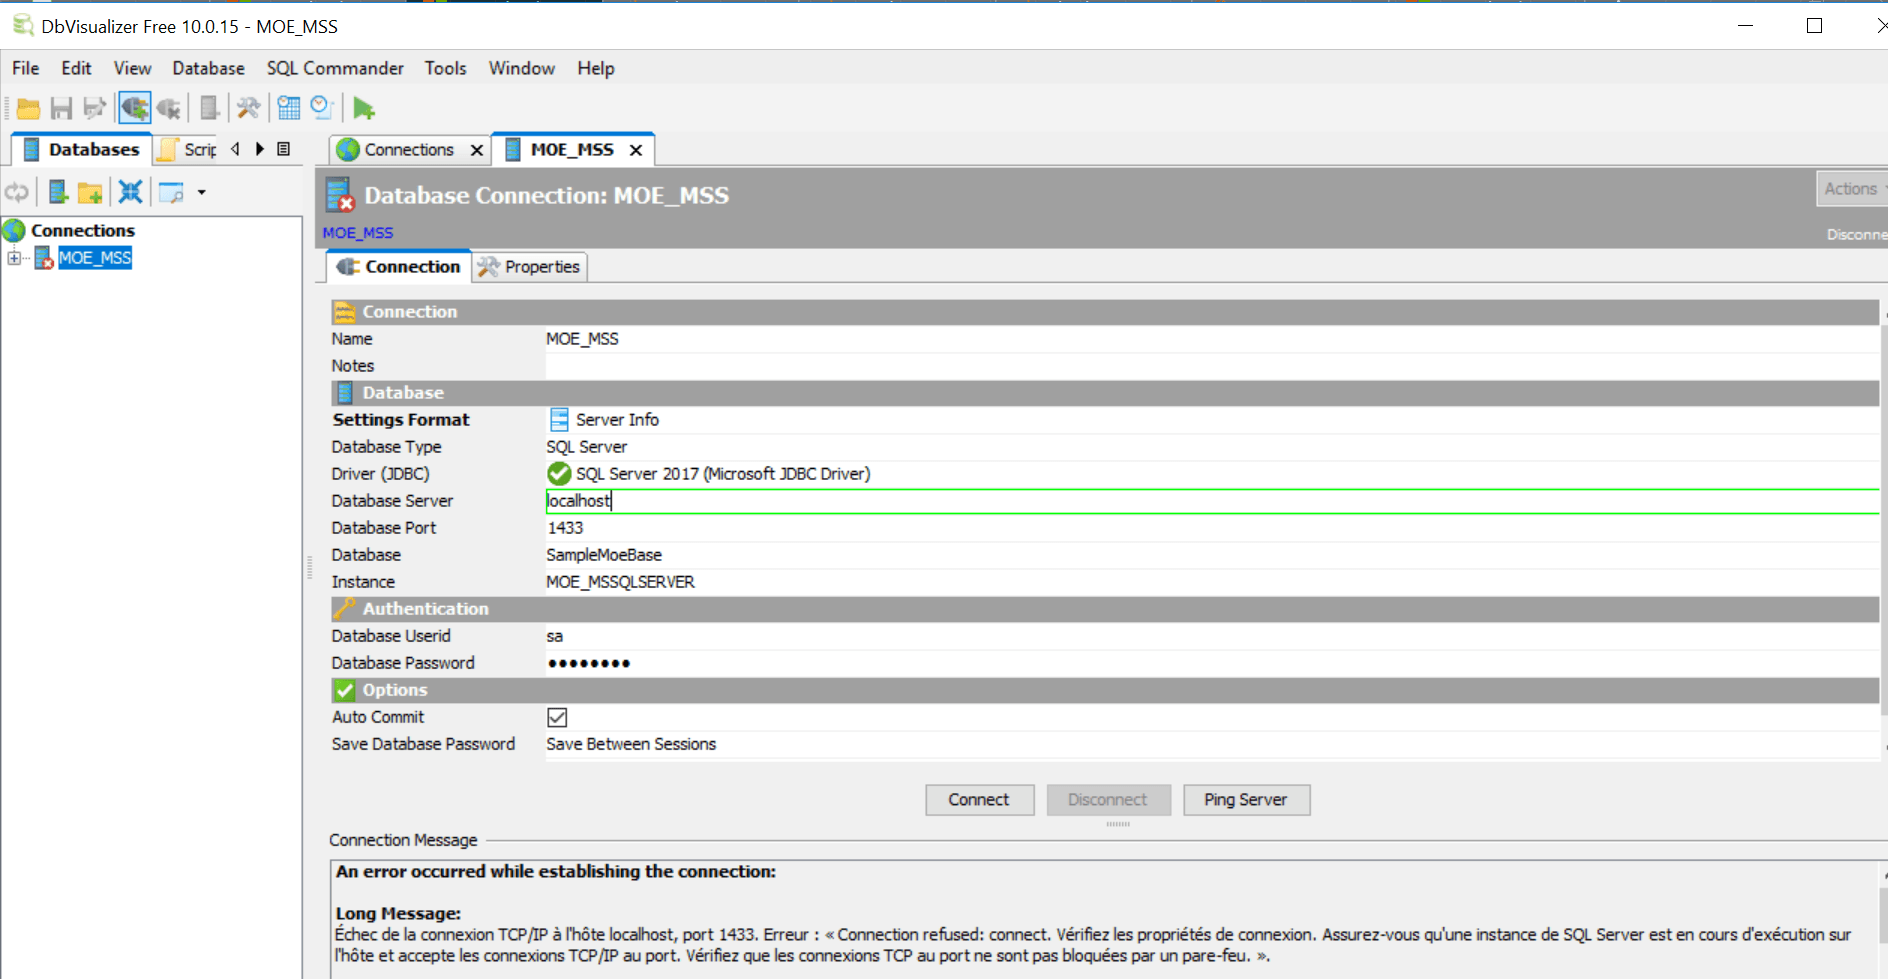The height and width of the screenshot is (979, 1888).
Task: Click the green arrow new SQL Commander icon
Action: [x=364, y=108]
